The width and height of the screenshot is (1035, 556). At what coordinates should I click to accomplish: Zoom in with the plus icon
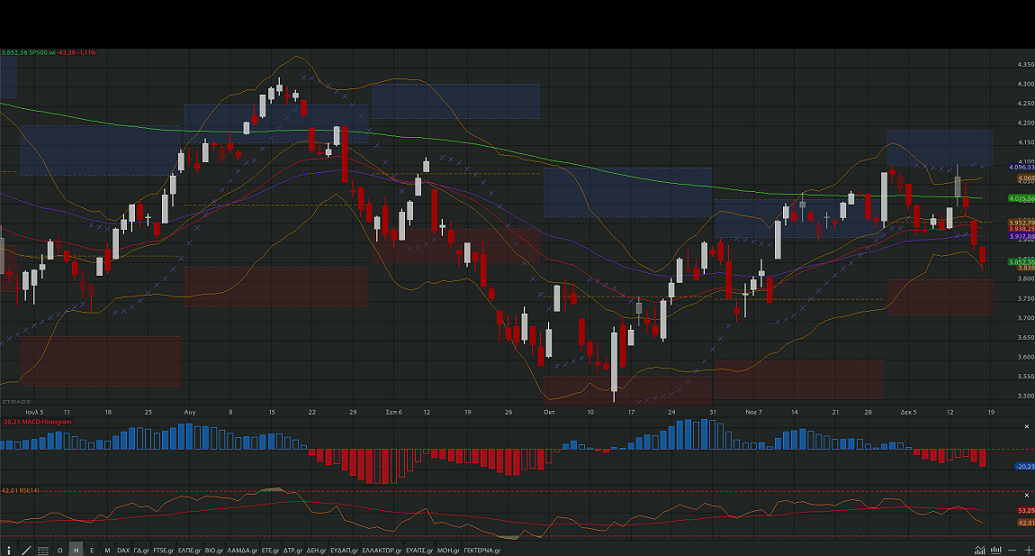tap(1027, 550)
